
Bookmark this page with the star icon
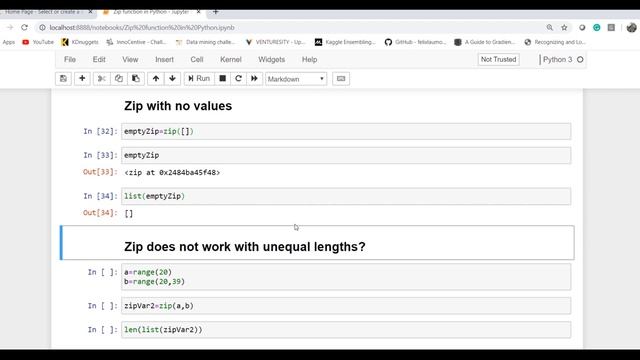(x=564, y=27)
